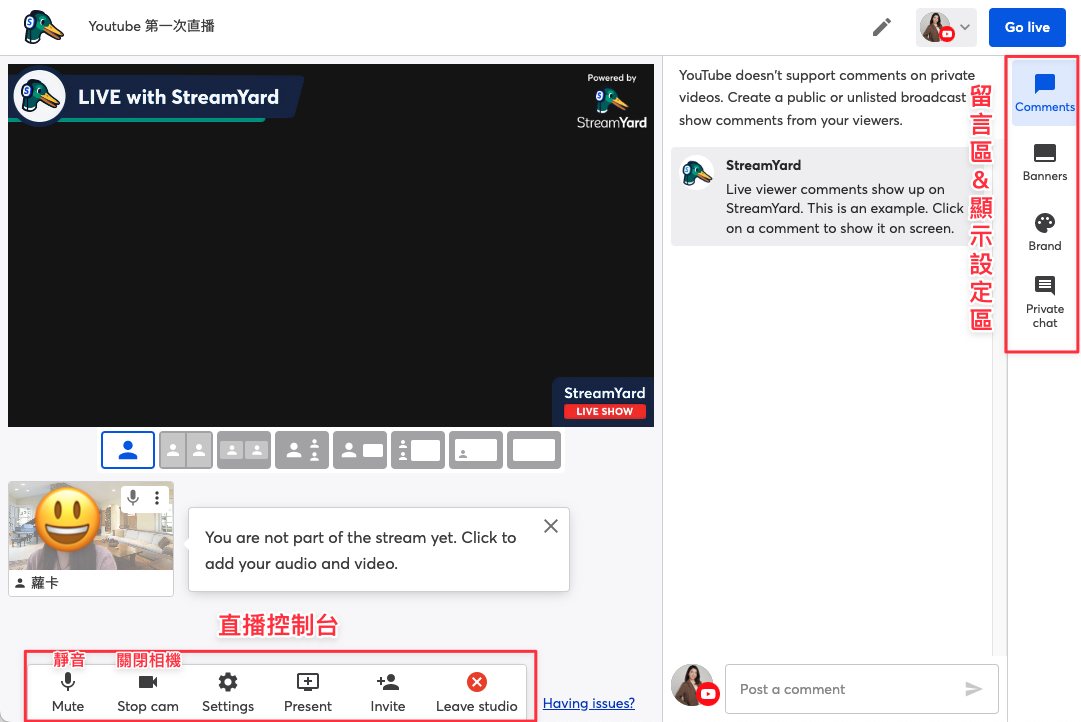Image resolution: width=1081 pixels, height=722 pixels.
Task: Click Present to share your screen
Action: 307,692
